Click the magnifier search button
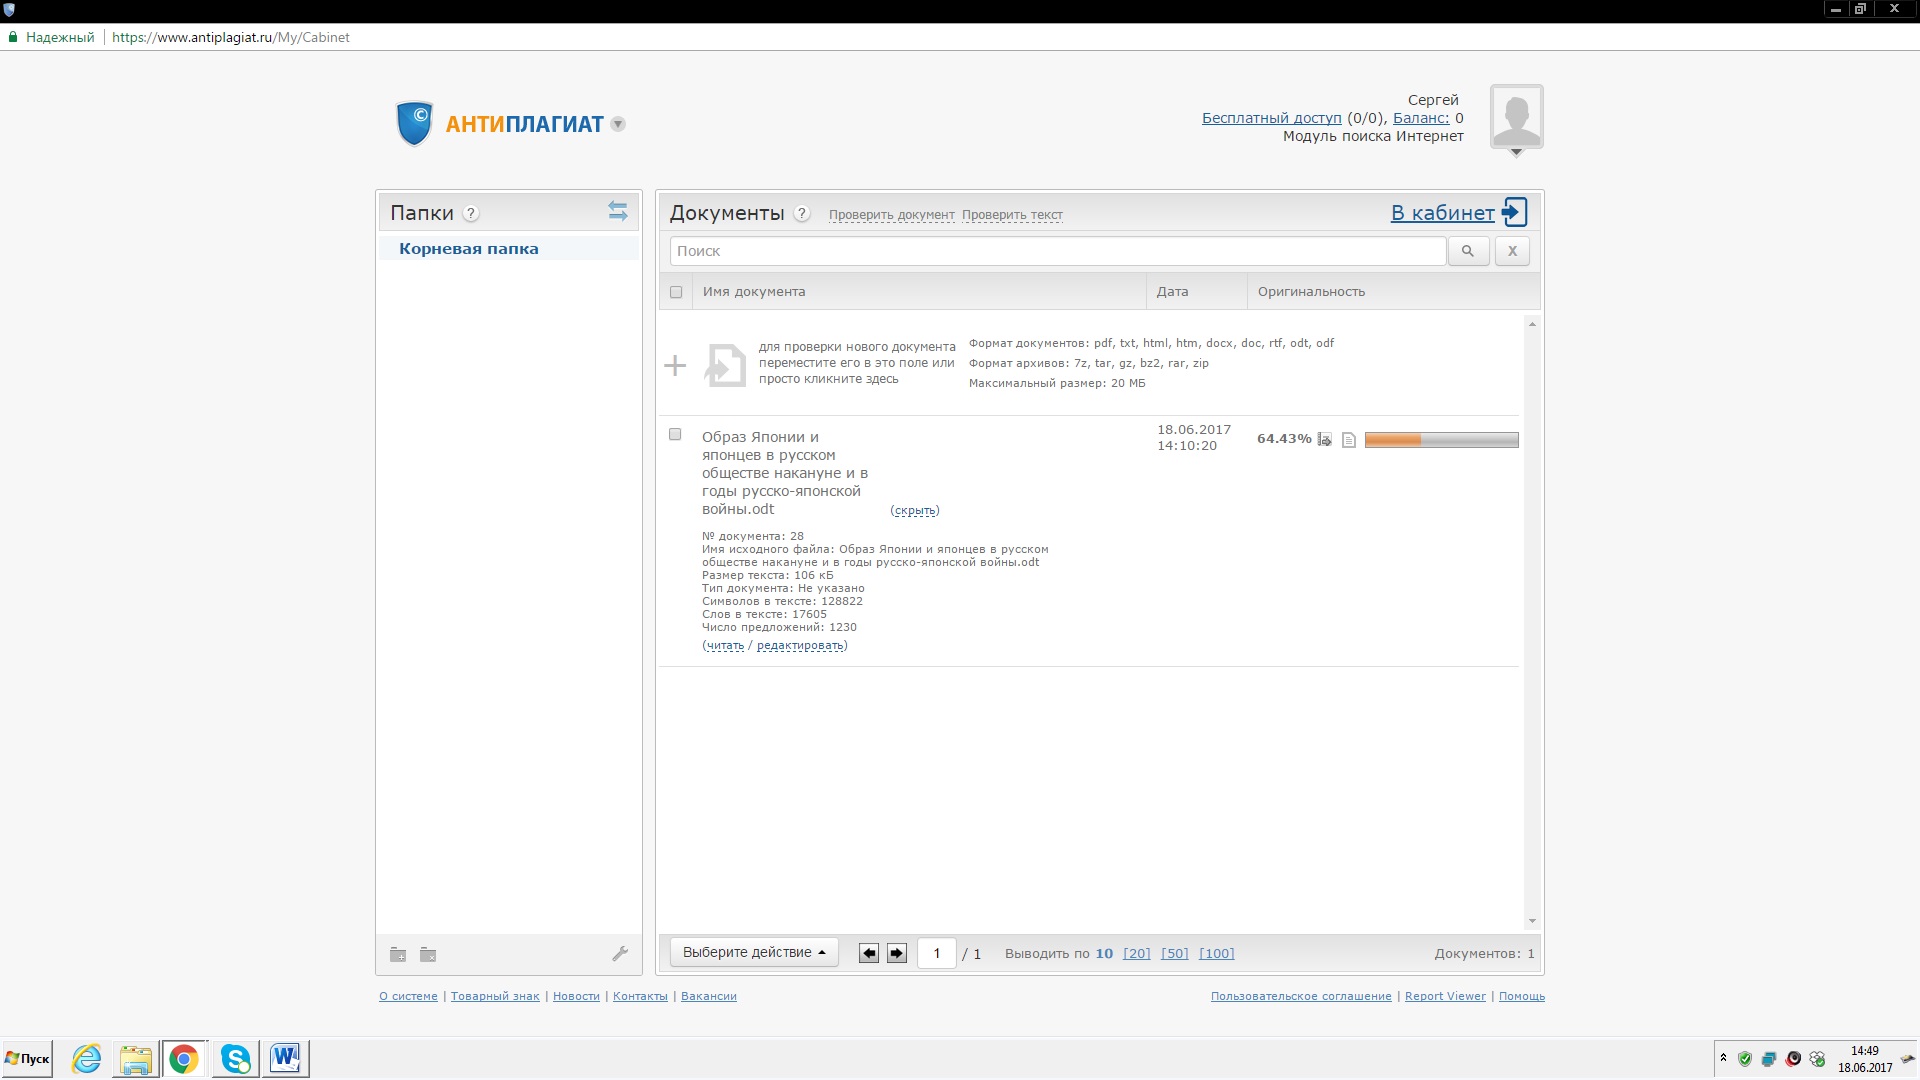 point(1467,251)
